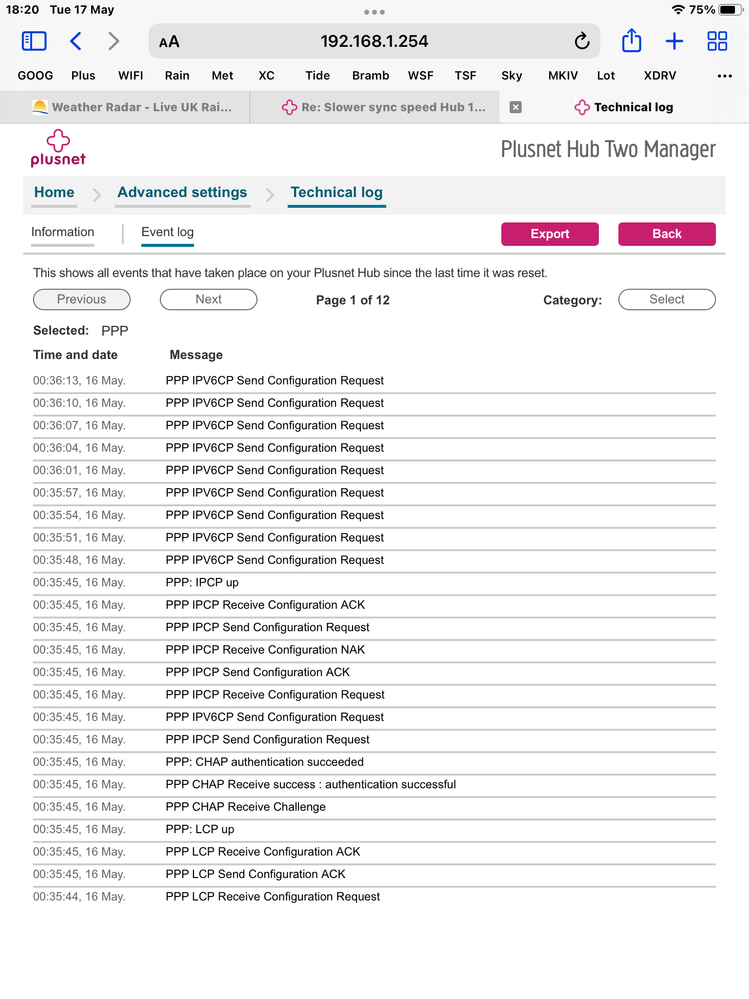Open the Share sheet icon

pyautogui.click(x=631, y=41)
